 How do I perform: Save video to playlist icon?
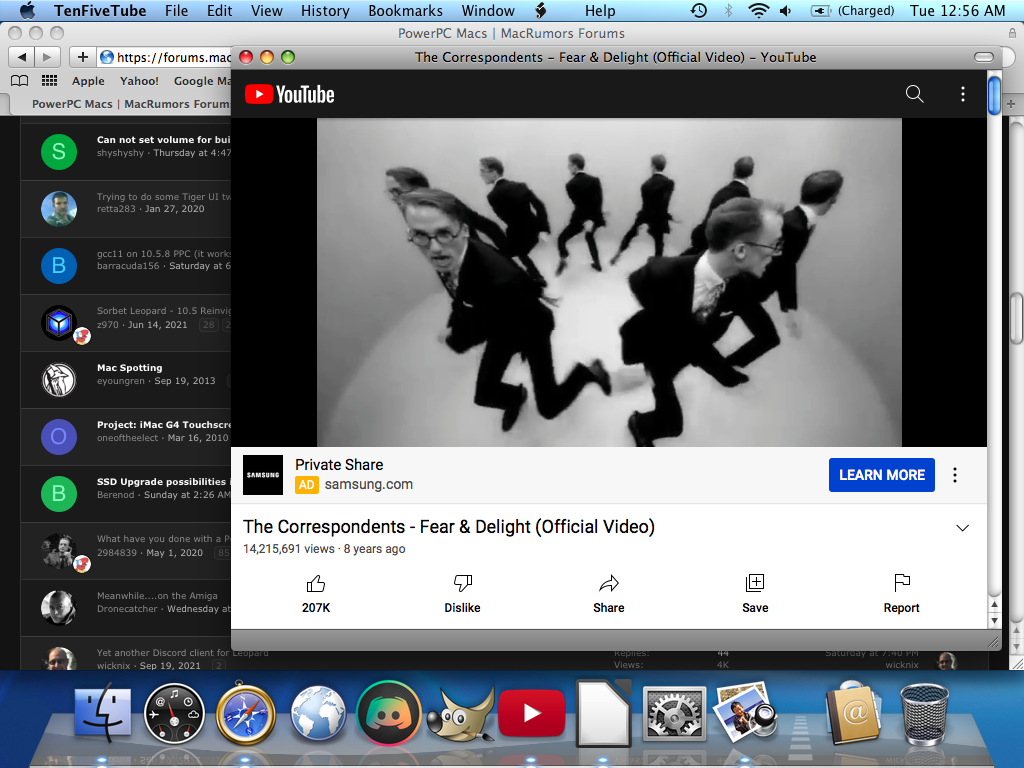[x=755, y=583]
